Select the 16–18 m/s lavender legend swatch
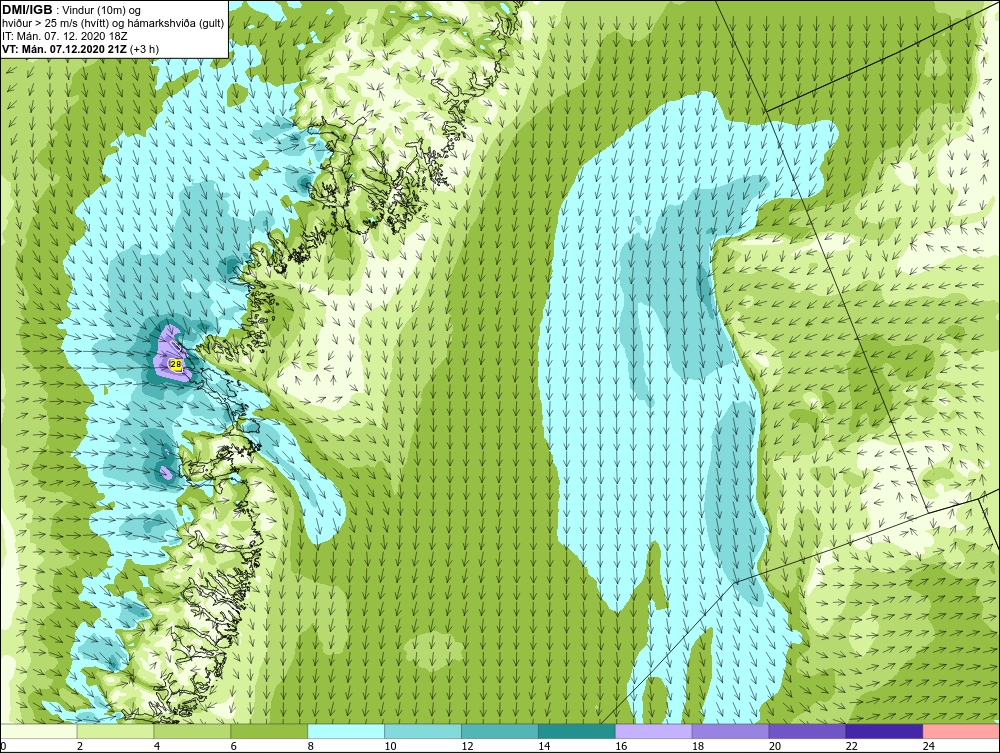 (654, 731)
